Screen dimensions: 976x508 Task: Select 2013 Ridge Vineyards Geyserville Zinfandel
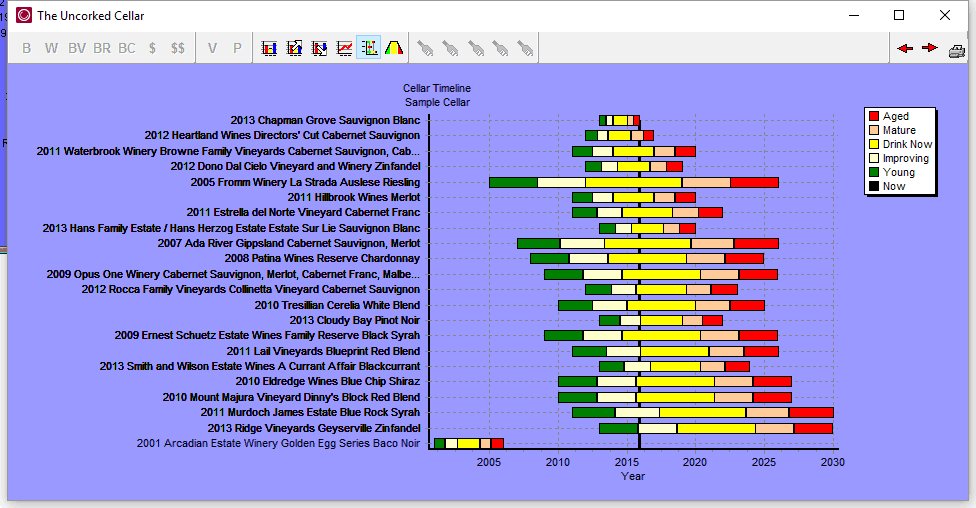click(314, 428)
